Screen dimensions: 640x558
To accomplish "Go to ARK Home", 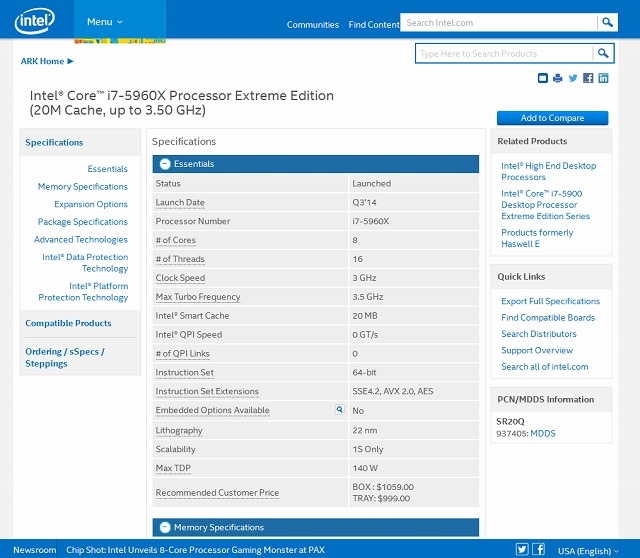I will [x=47, y=61].
